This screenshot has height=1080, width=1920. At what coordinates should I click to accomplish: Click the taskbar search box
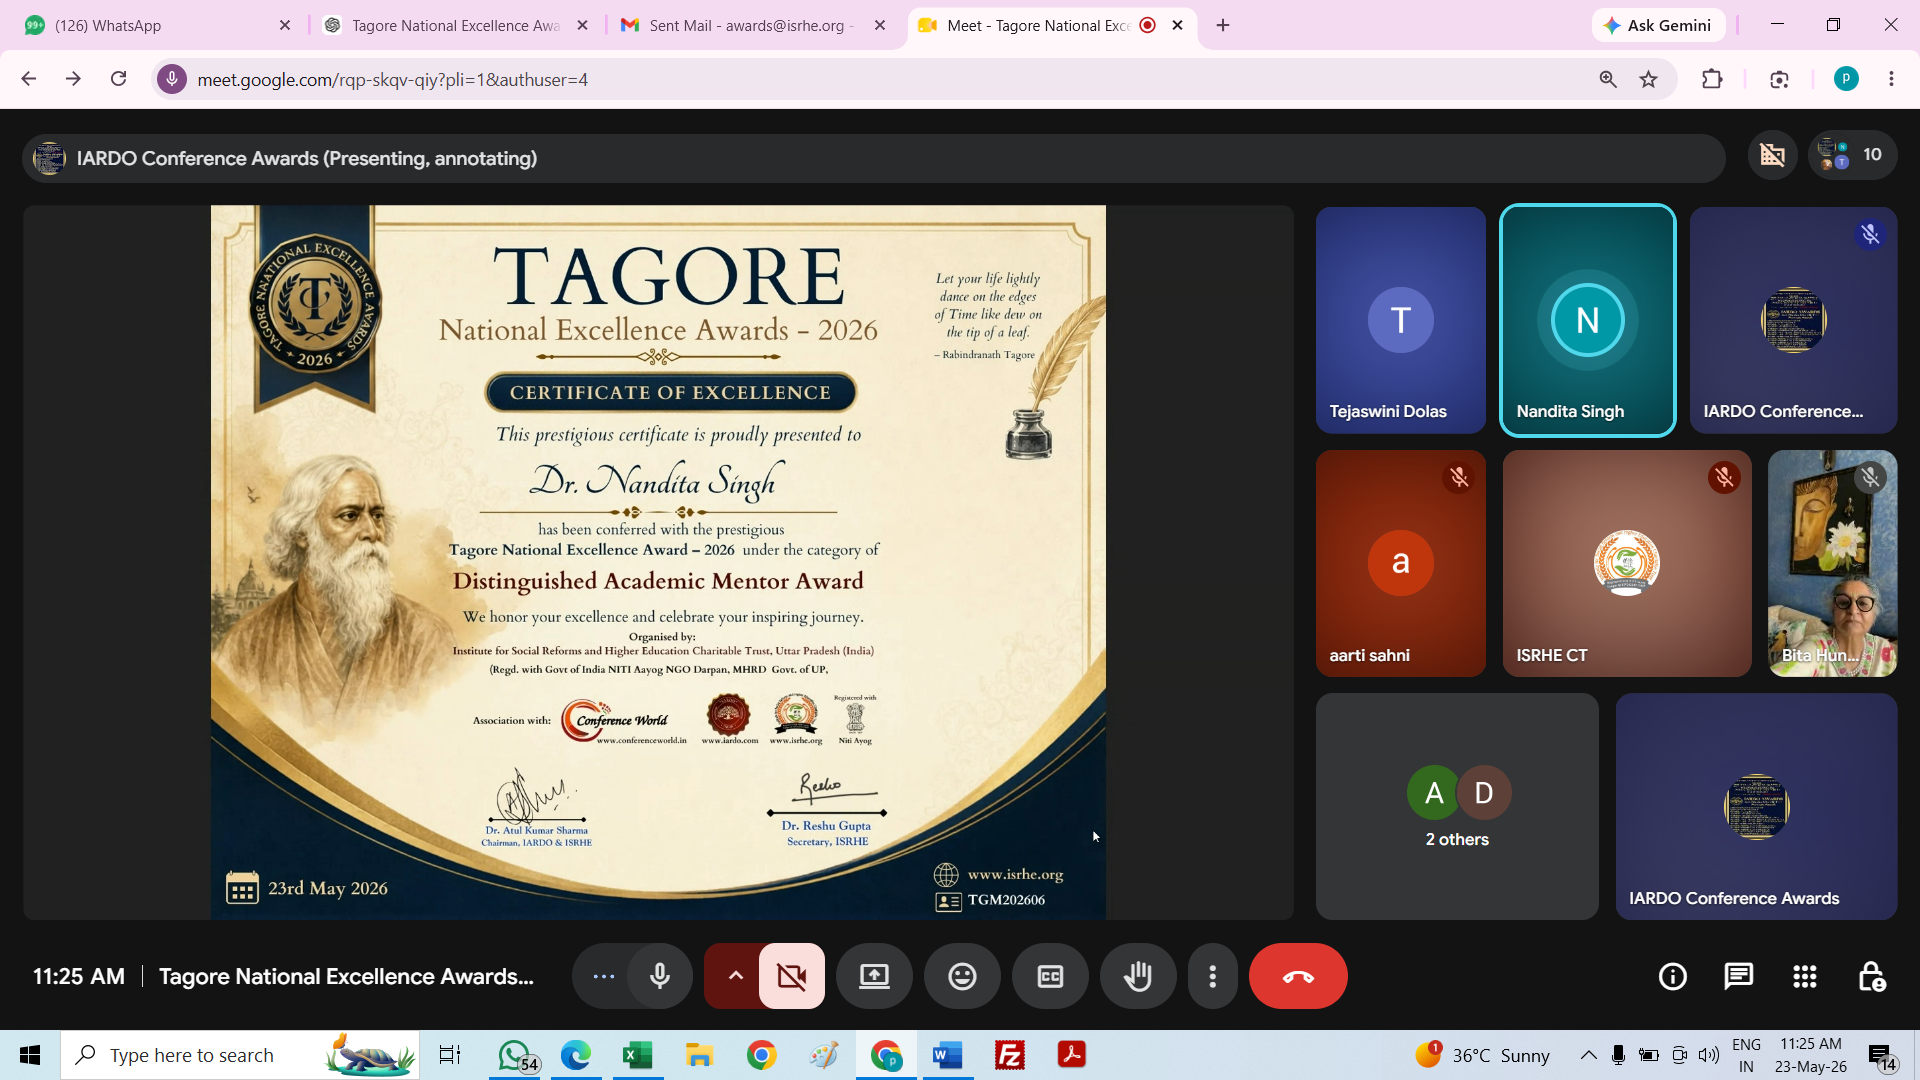(240, 1055)
